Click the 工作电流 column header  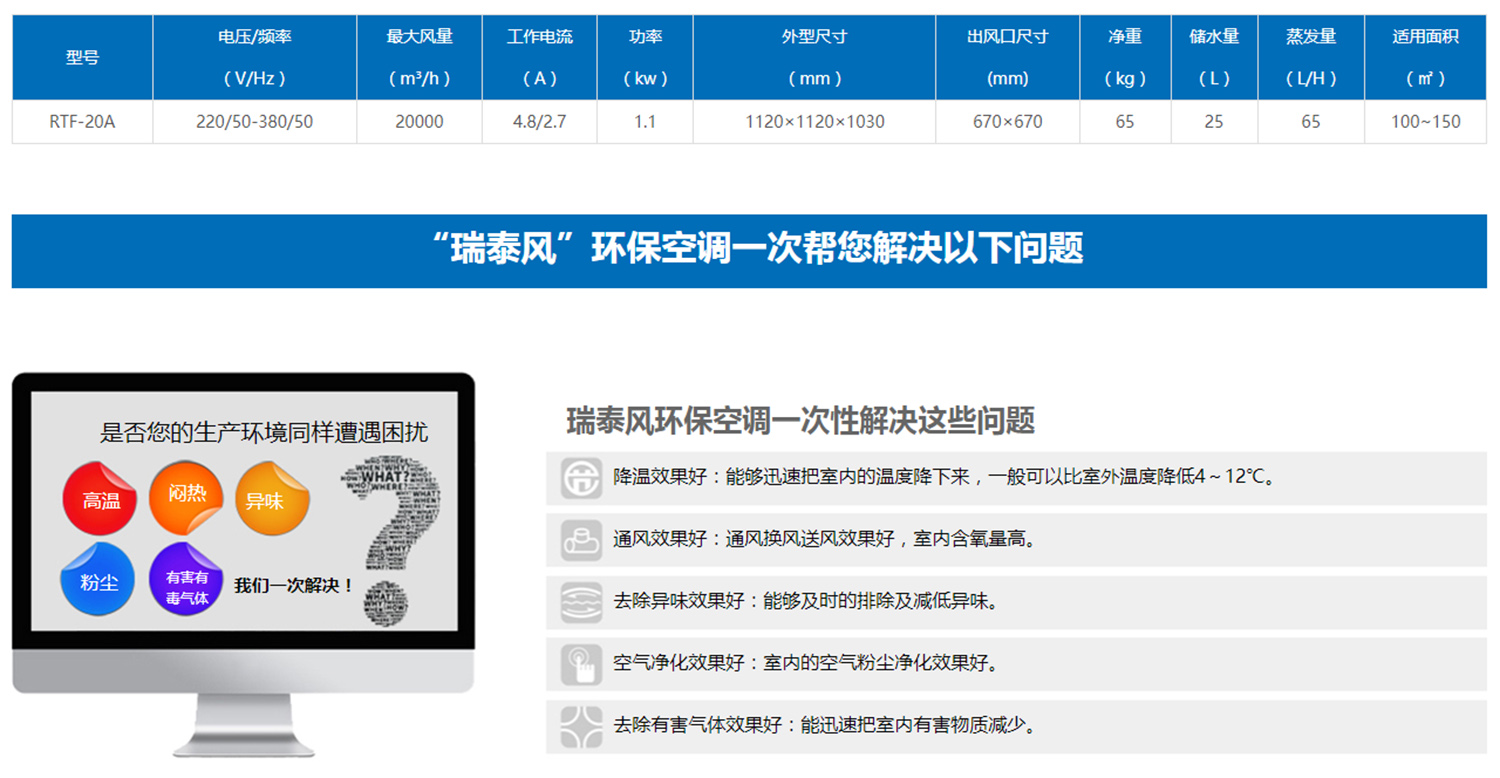click(540, 57)
